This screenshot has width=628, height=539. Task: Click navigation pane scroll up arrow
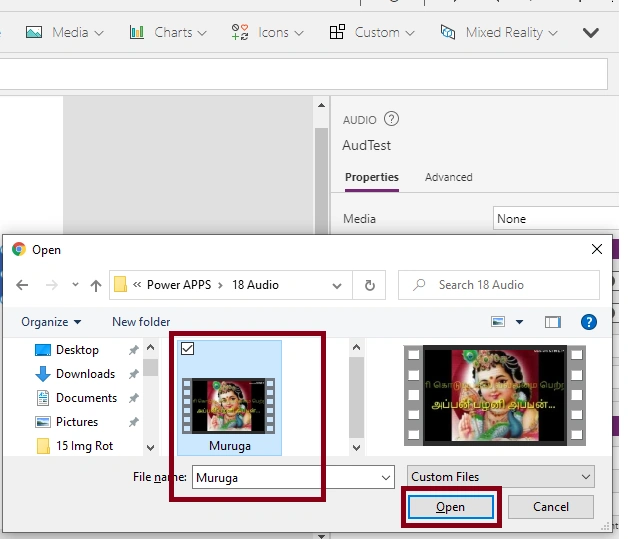tap(151, 348)
